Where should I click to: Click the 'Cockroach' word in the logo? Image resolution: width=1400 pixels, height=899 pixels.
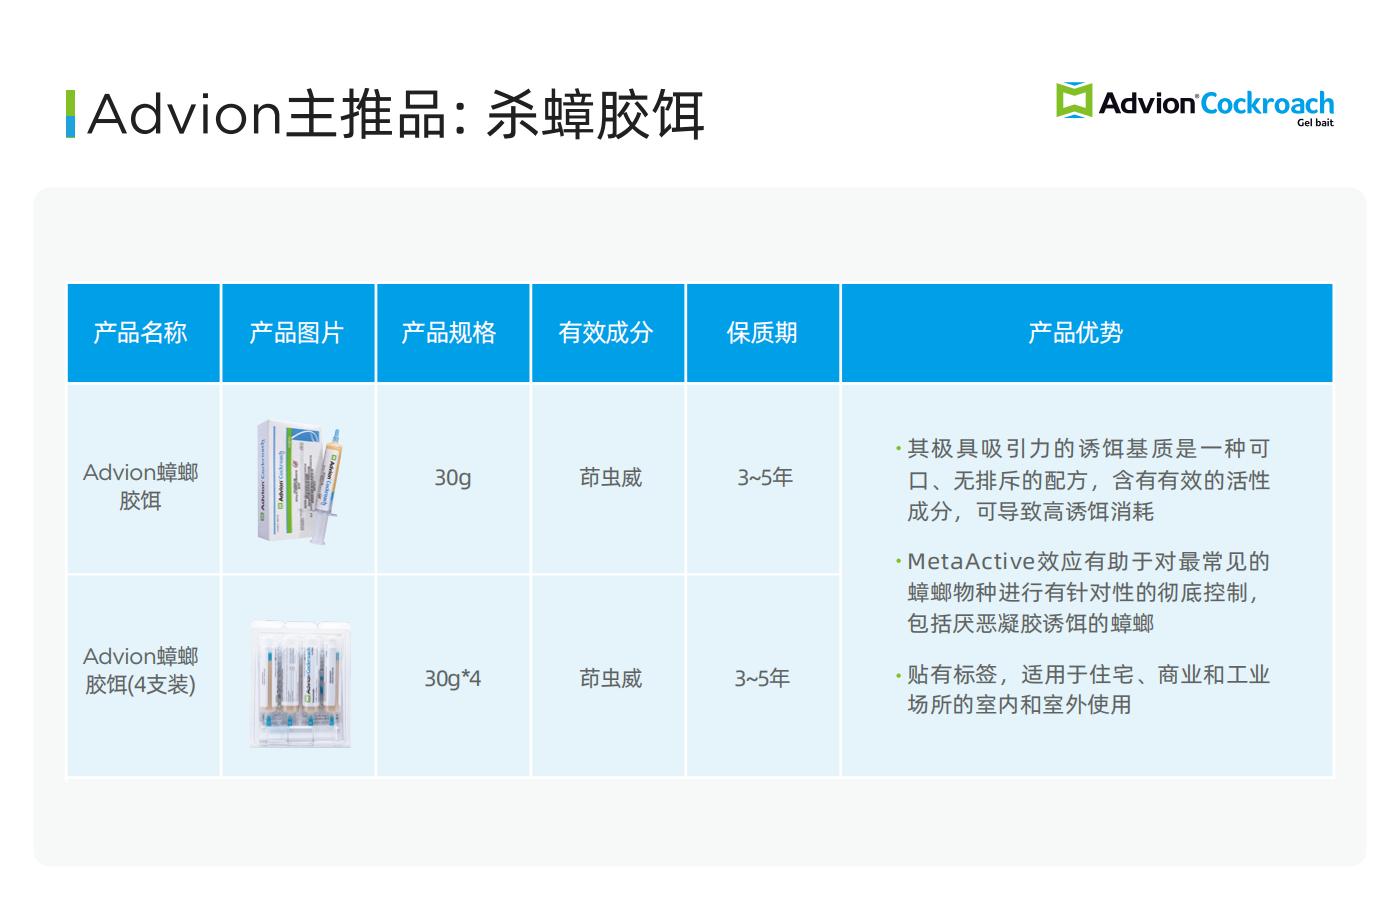pos(1267,103)
